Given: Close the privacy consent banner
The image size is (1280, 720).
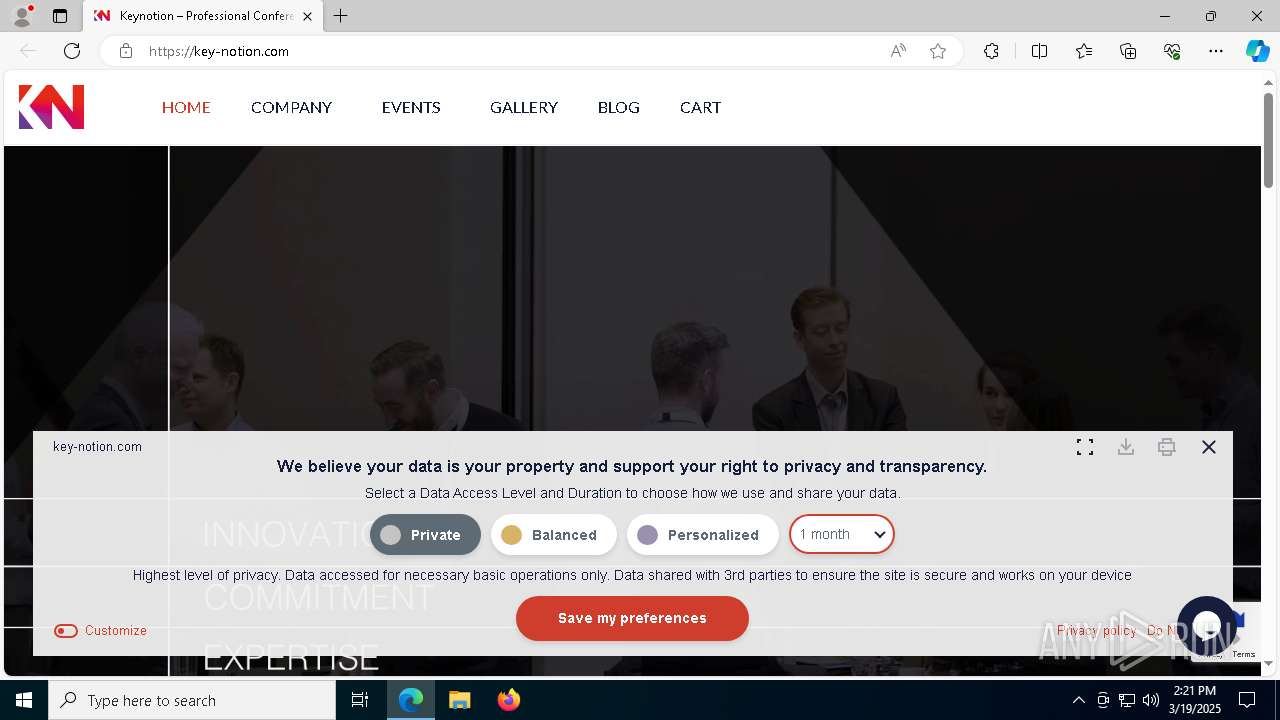Looking at the screenshot, I should click(1209, 447).
